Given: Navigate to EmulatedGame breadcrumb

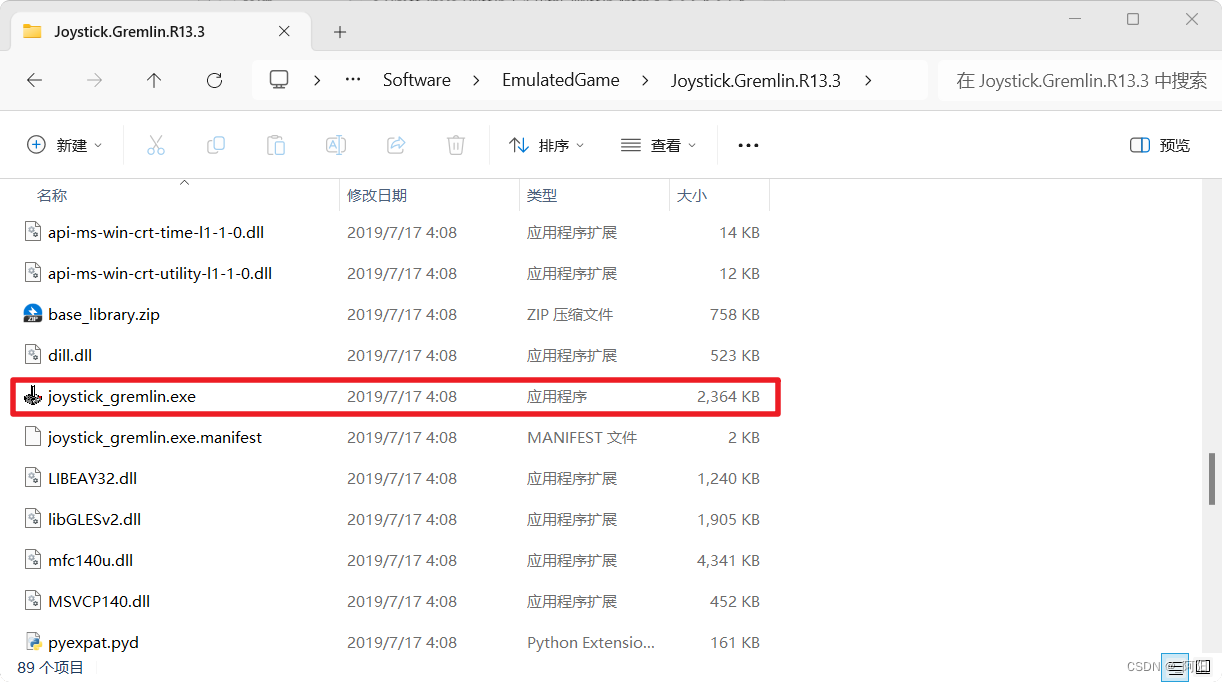Looking at the screenshot, I should [561, 80].
